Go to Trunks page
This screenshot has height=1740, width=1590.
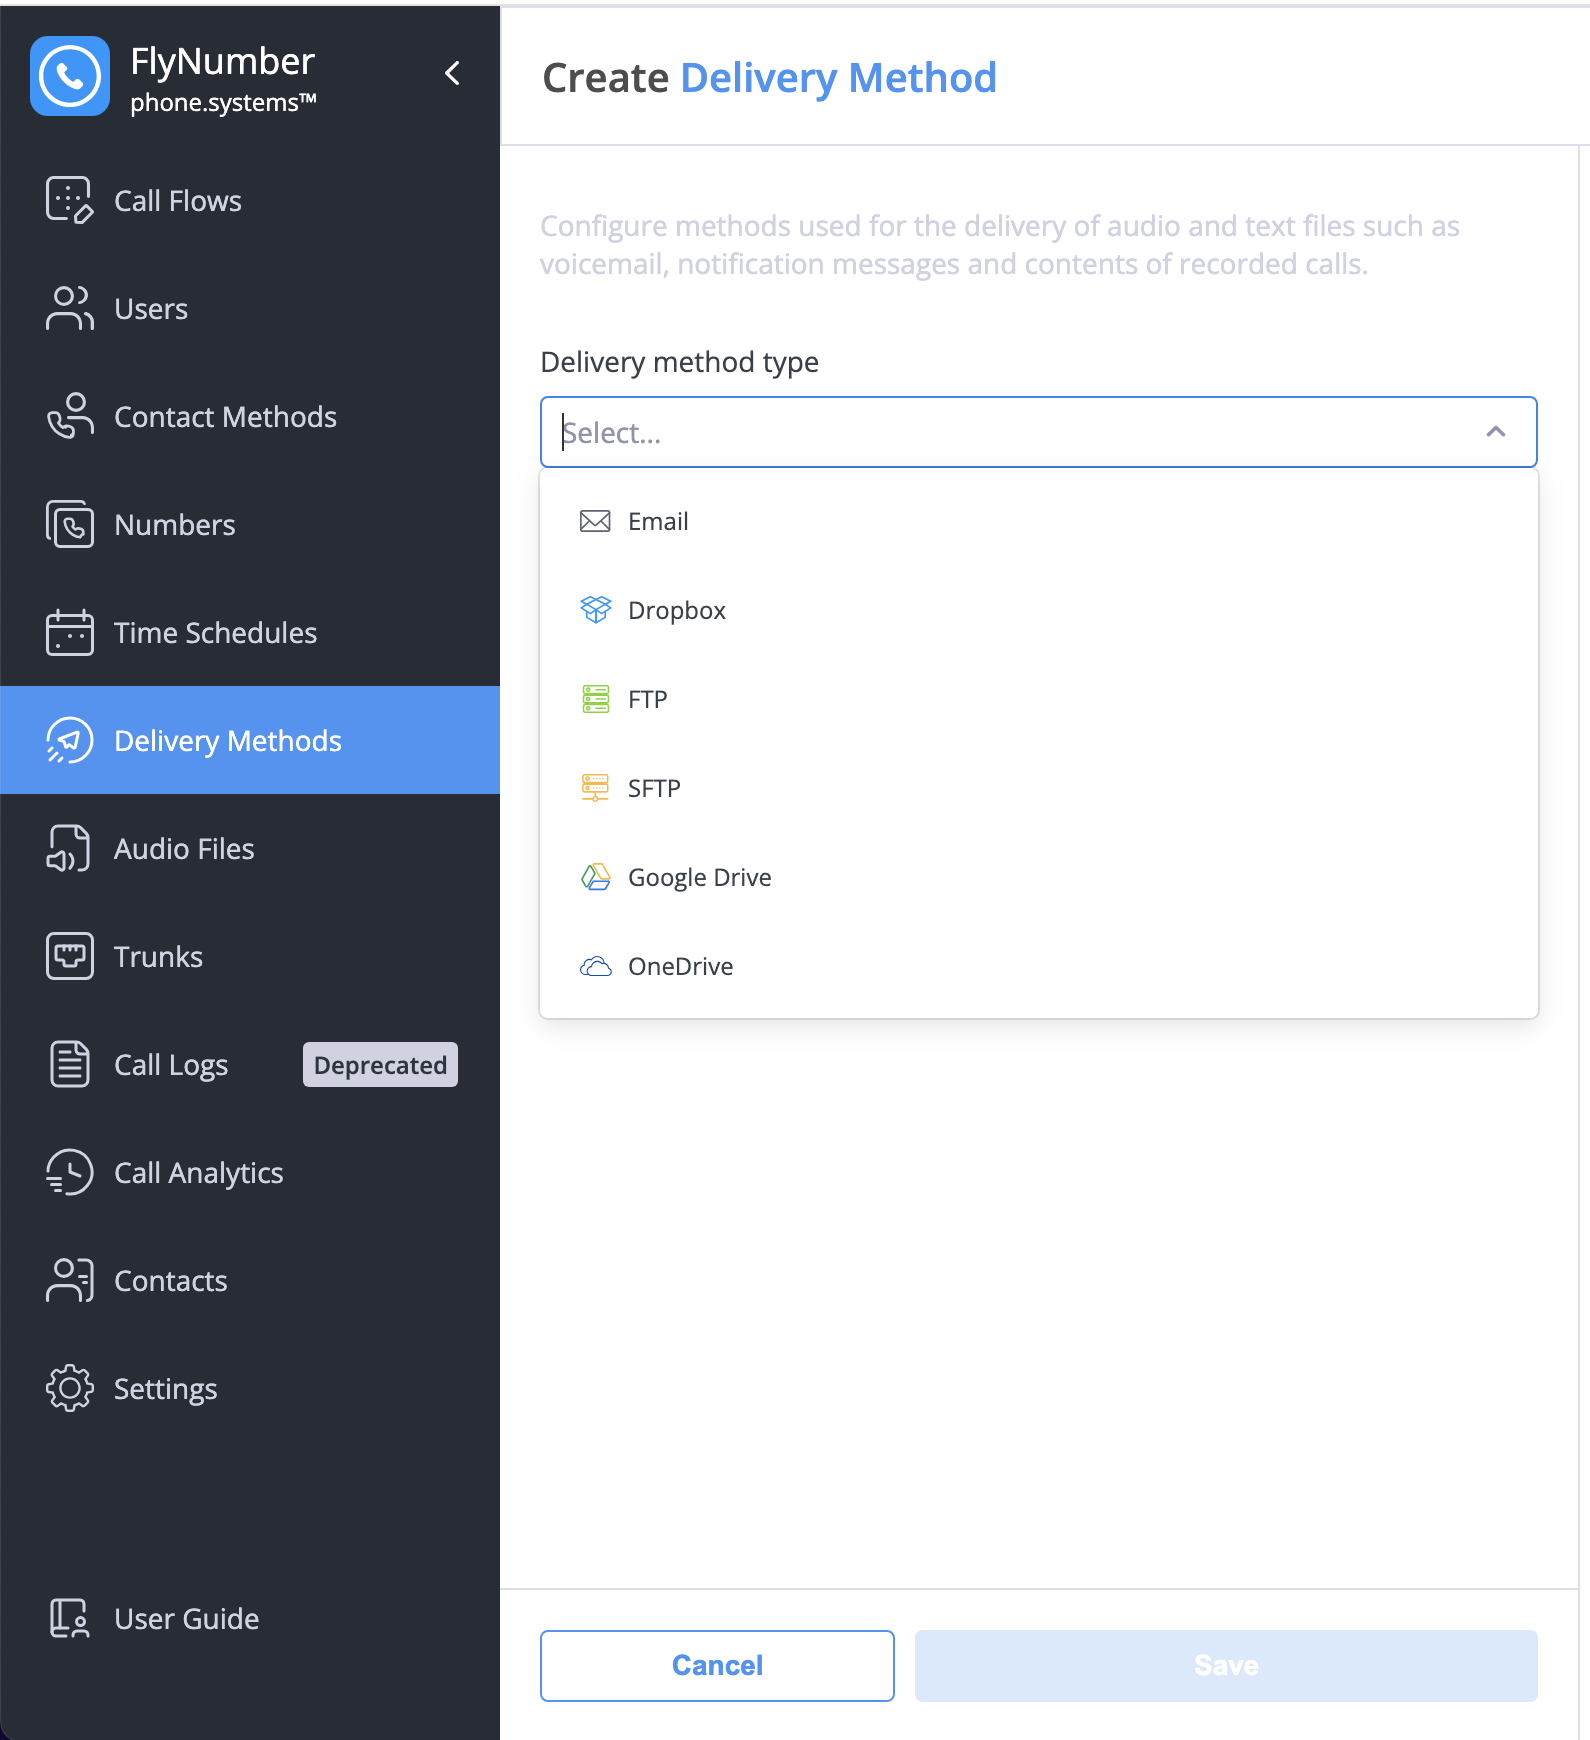point(250,956)
